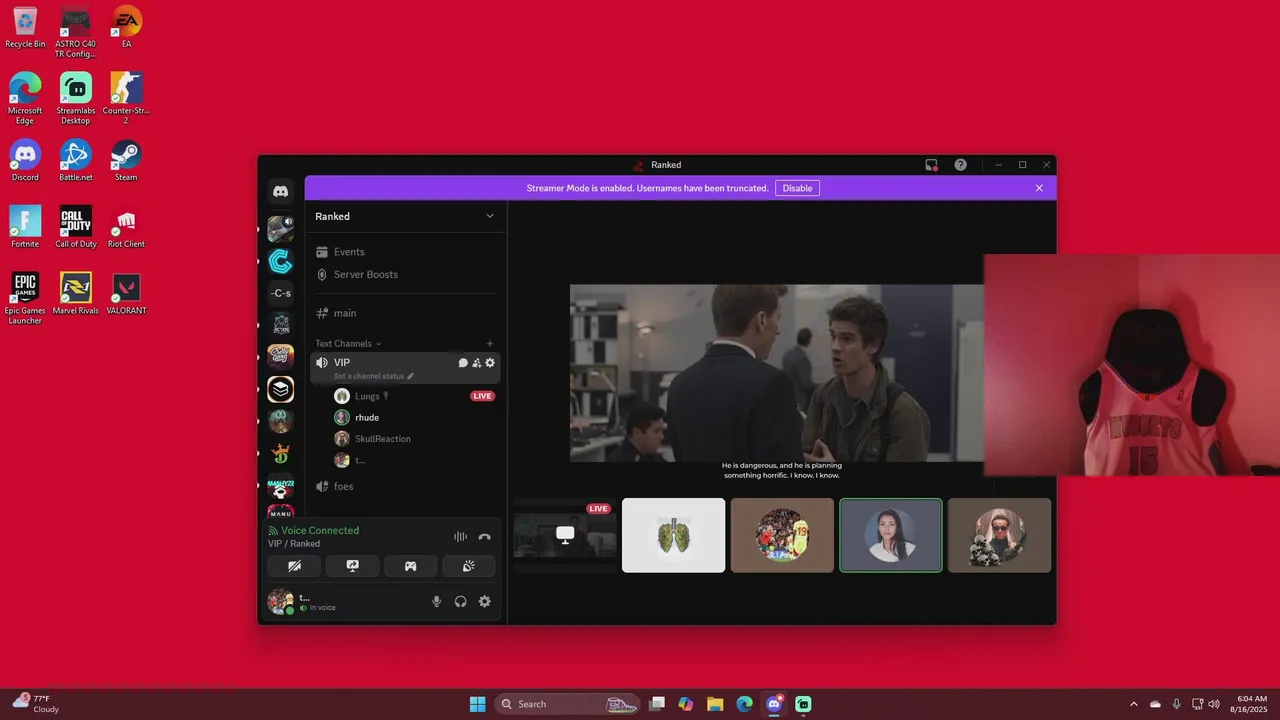Toggle noise suppression waveform icon

460,537
